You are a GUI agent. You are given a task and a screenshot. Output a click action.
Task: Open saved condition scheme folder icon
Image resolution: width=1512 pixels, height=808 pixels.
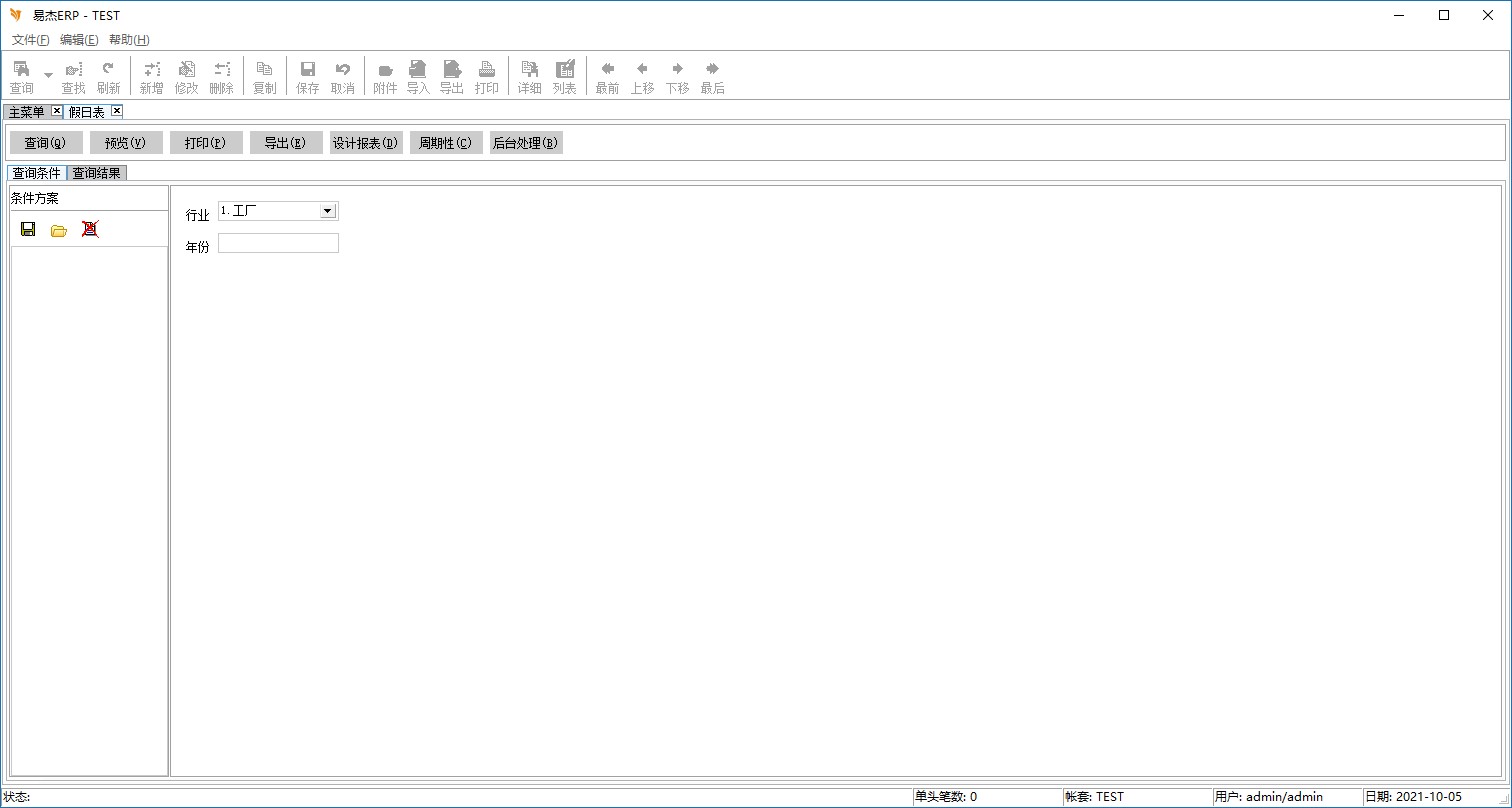pyautogui.click(x=59, y=230)
